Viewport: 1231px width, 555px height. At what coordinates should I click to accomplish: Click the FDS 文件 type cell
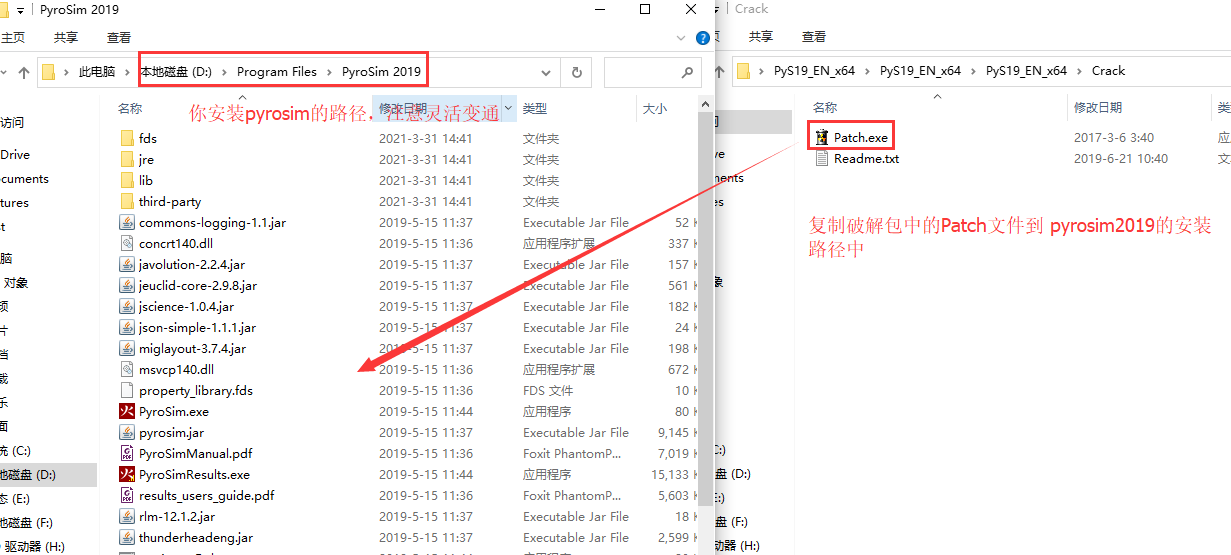pyautogui.click(x=548, y=390)
